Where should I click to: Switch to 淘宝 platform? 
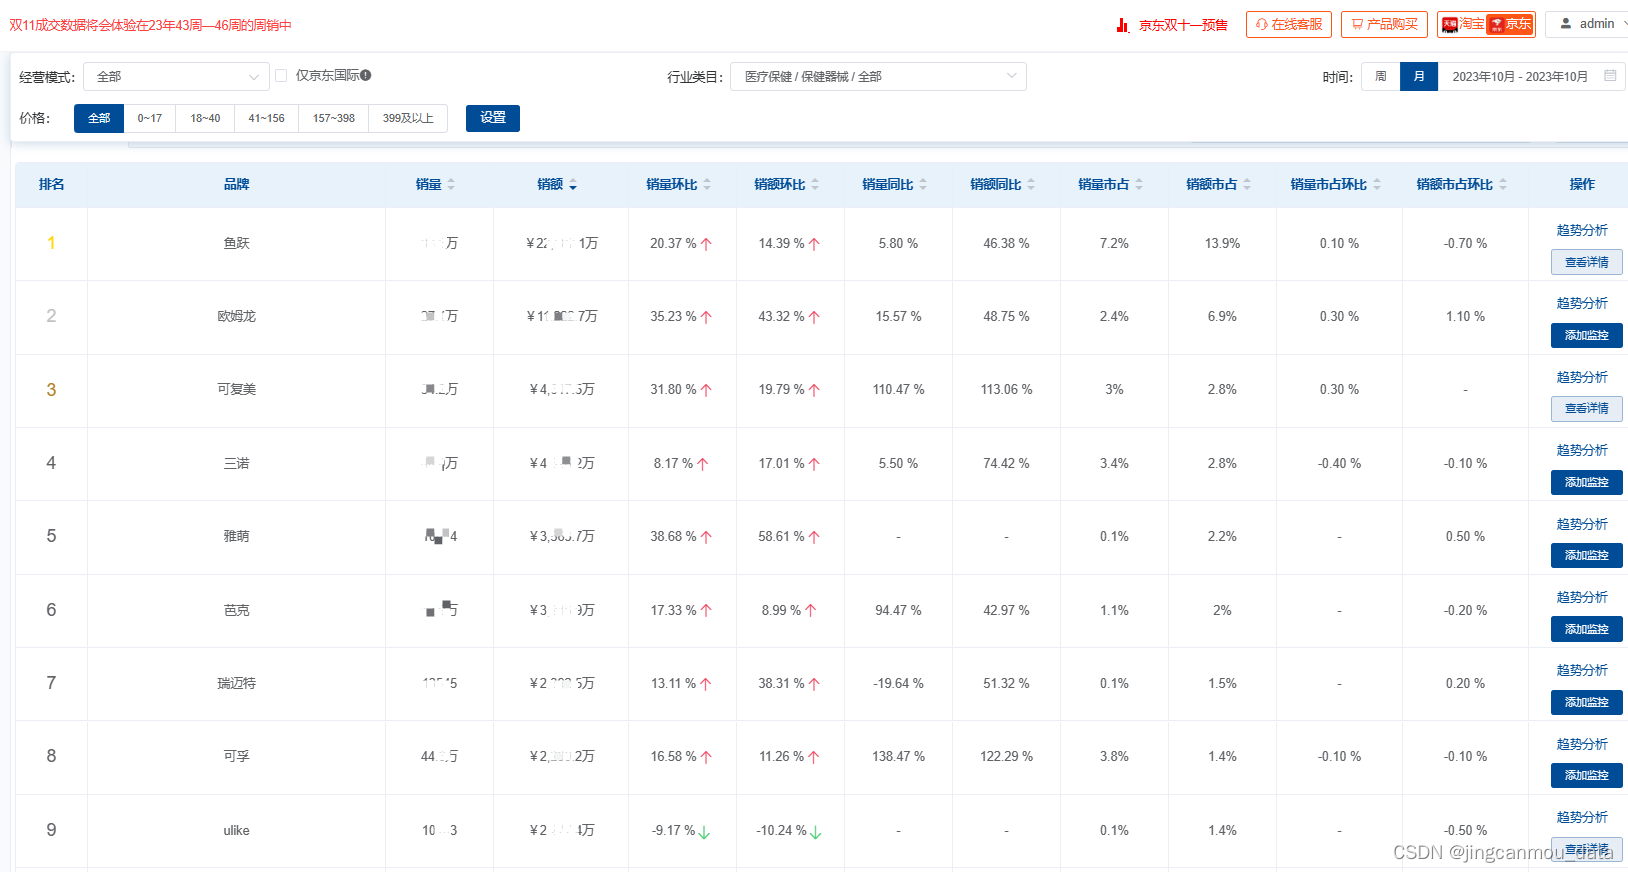pos(1463,24)
